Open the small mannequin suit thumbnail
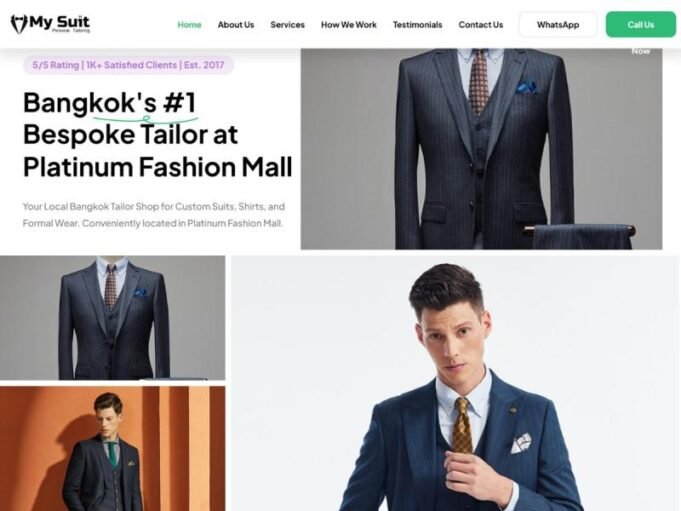The width and height of the screenshot is (681, 511). click(x=112, y=318)
